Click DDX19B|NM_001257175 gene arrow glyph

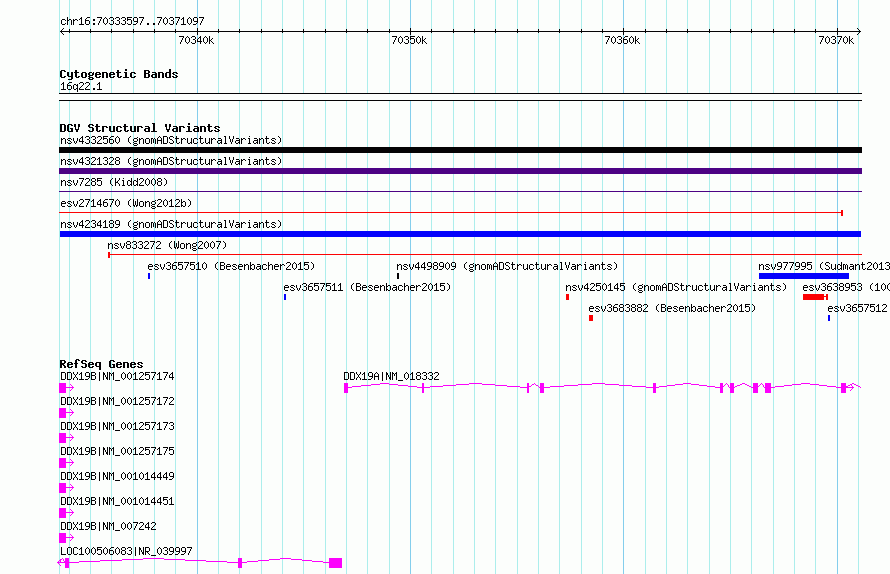pyautogui.click(x=66, y=463)
